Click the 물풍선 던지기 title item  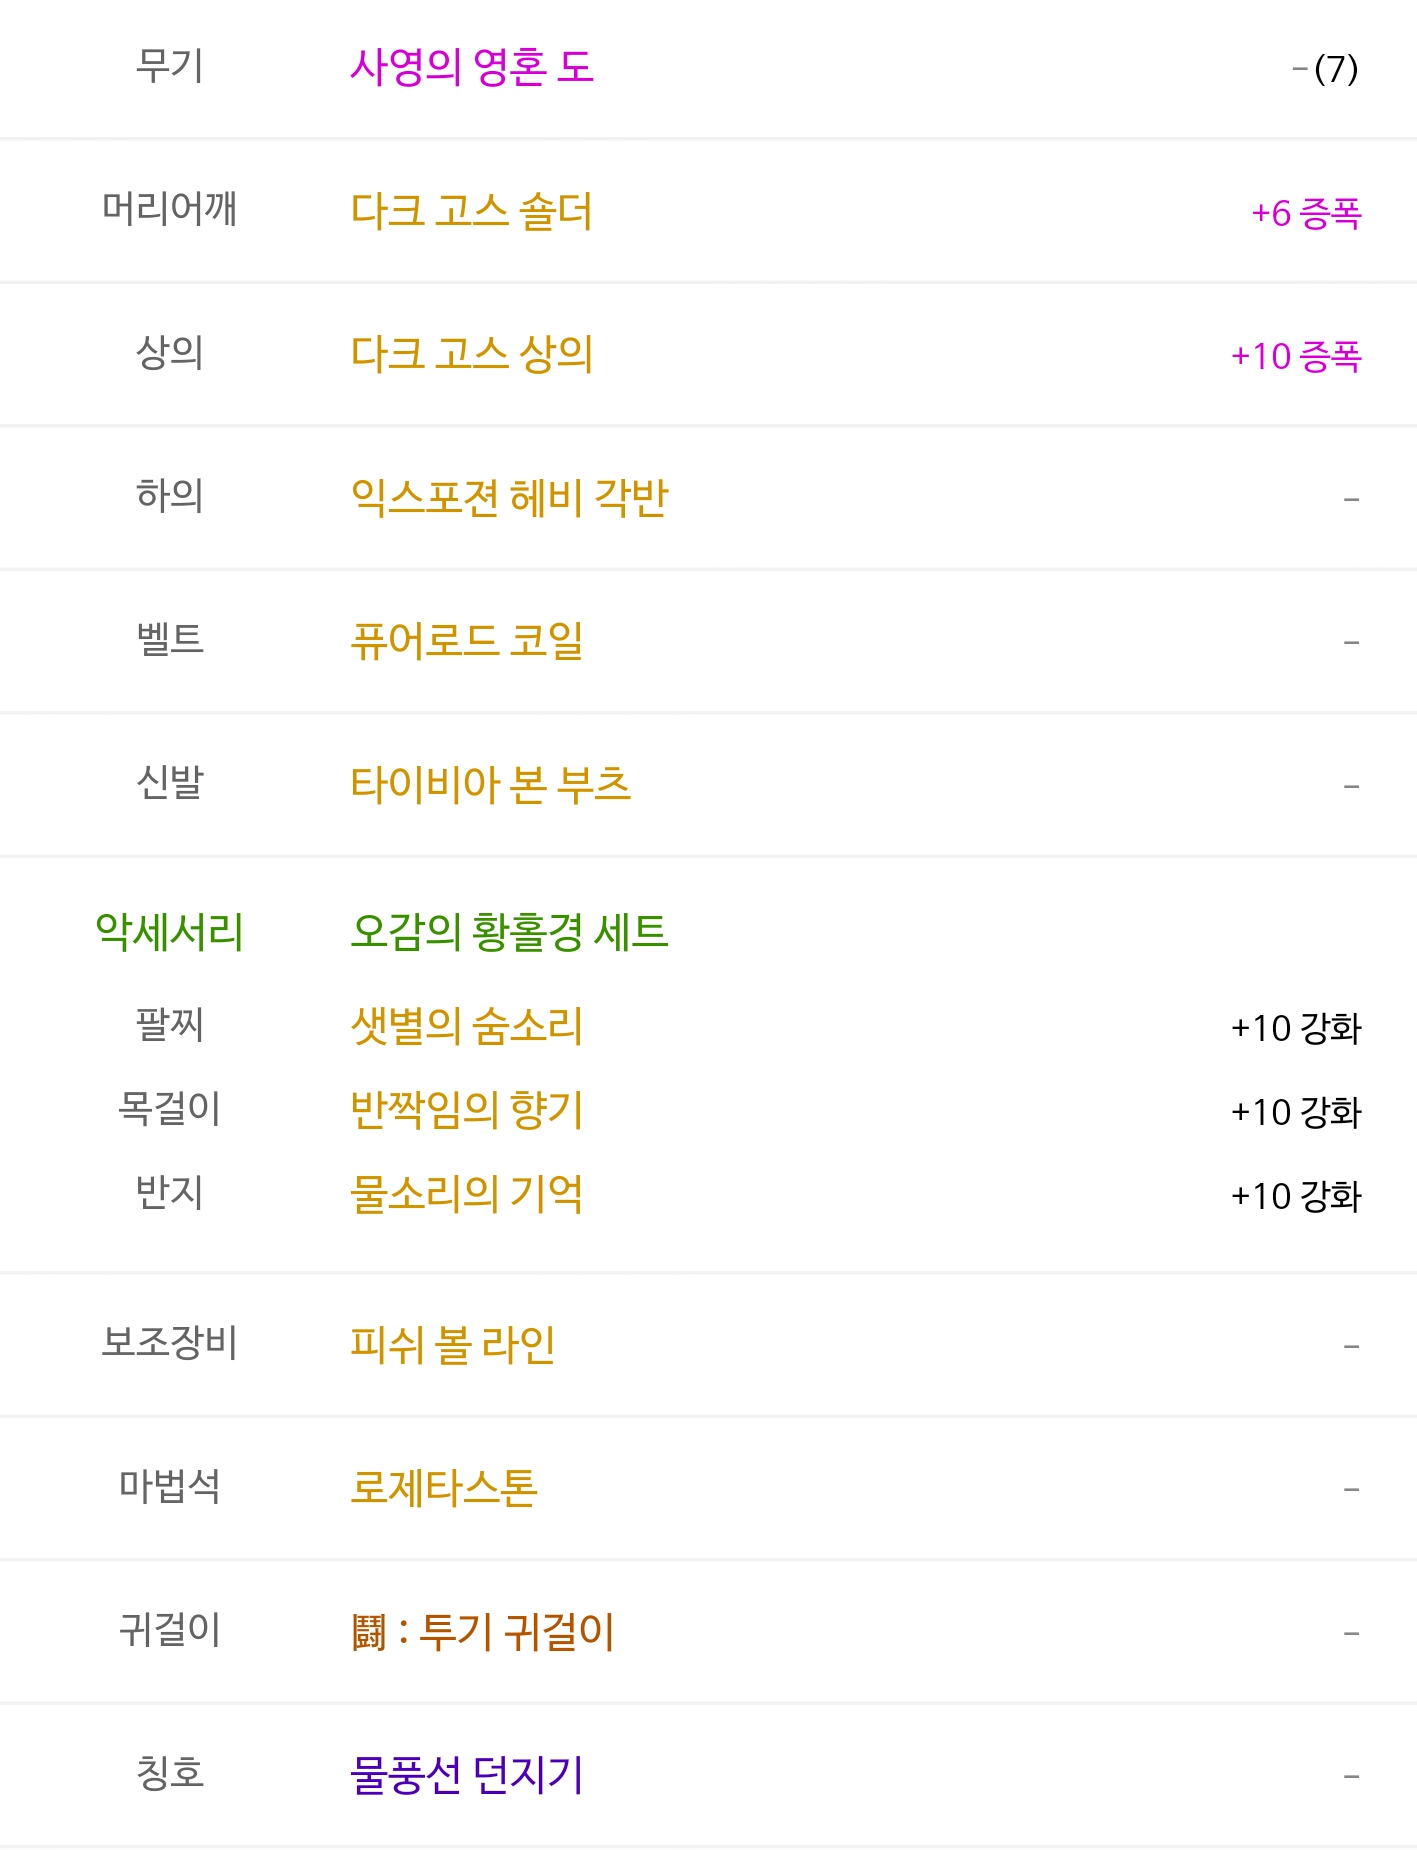[x=467, y=1775]
